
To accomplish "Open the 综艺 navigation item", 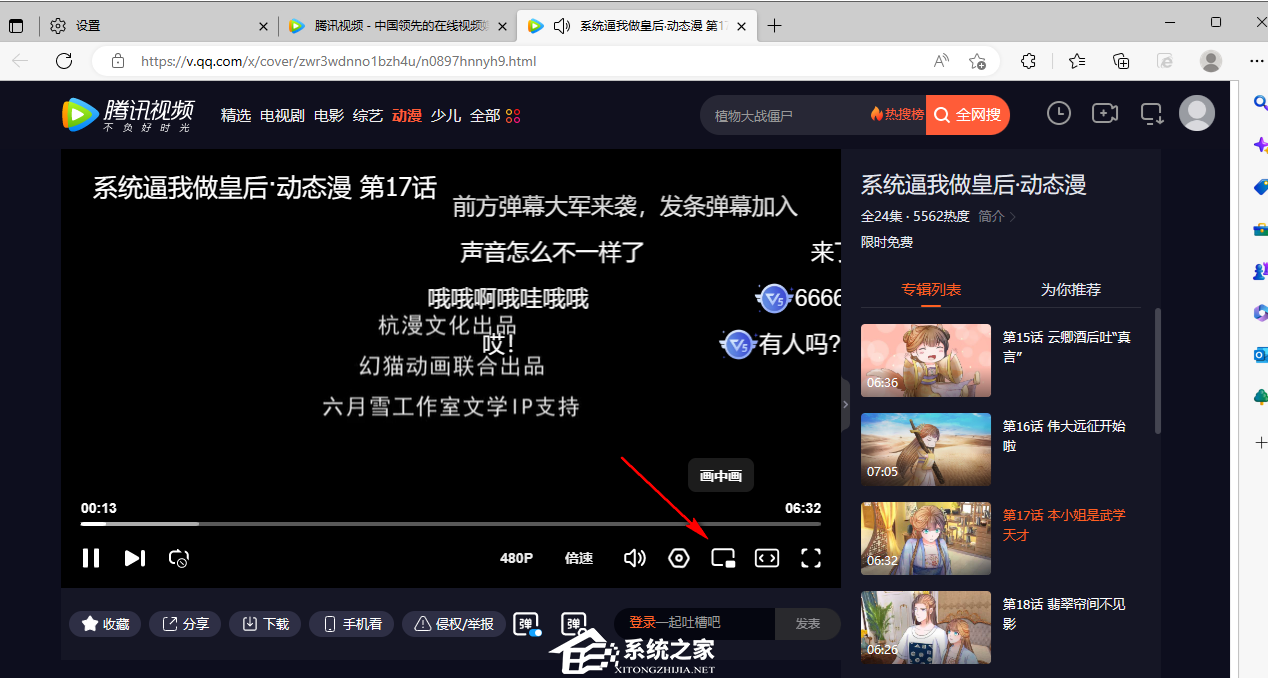I will coord(368,116).
